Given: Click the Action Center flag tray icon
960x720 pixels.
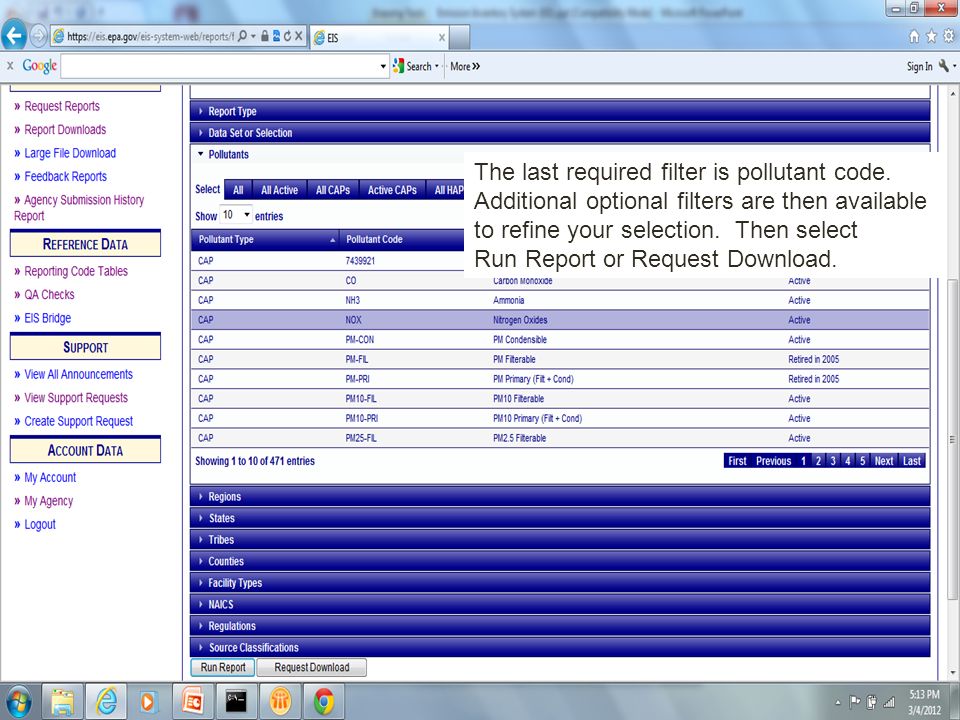Looking at the screenshot, I should coord(855,702).
